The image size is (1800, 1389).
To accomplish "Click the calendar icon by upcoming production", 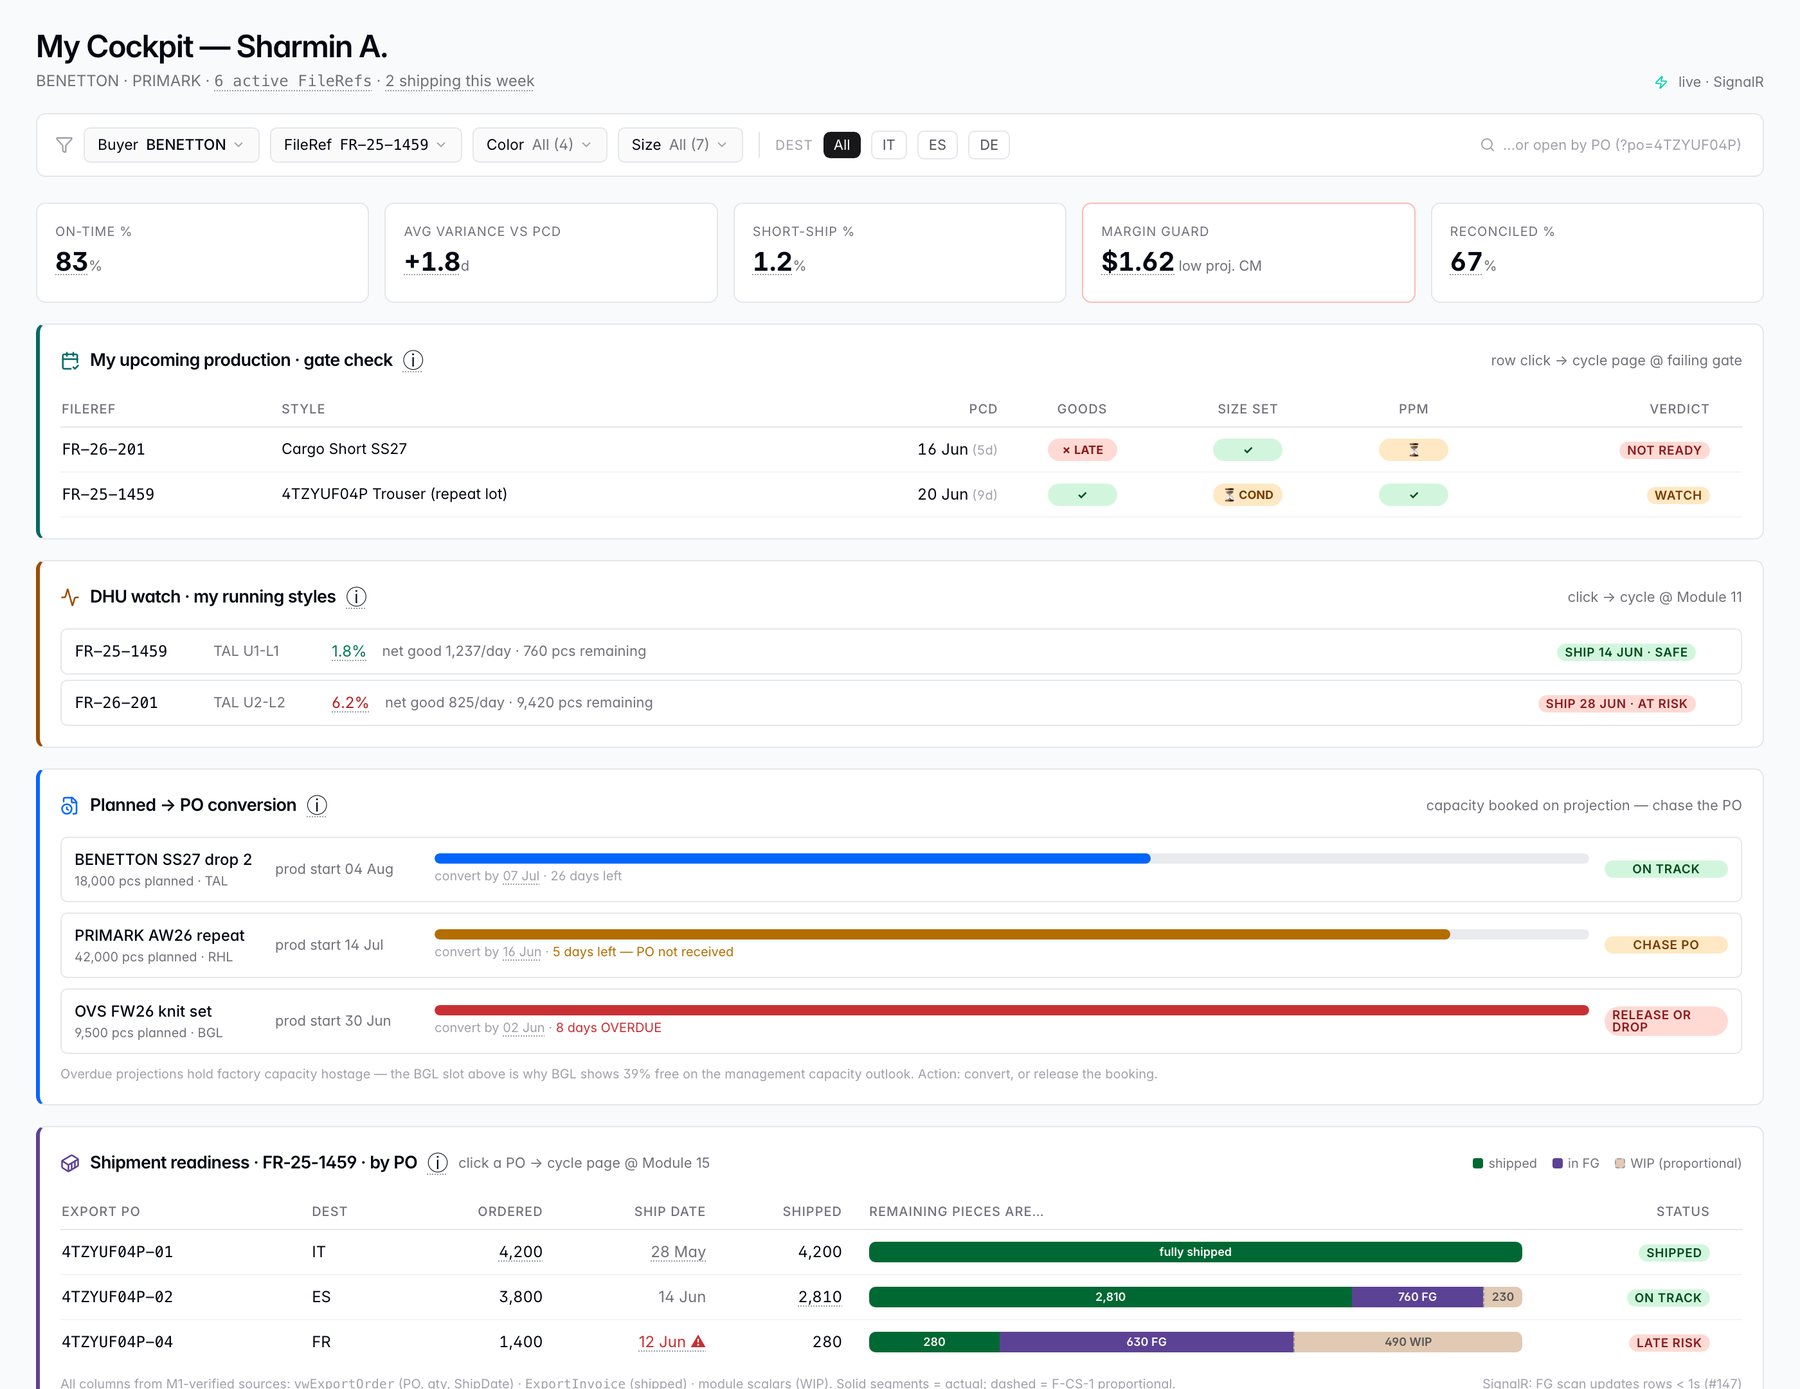I will (70, 361).
